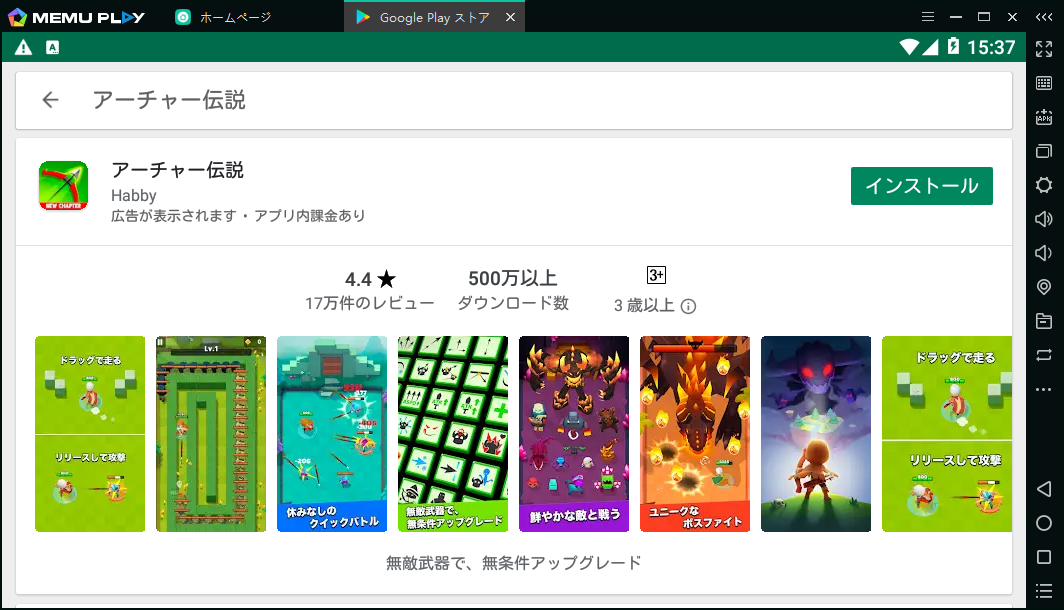
Task: Open the Habby developer page link
Action: 132,196
